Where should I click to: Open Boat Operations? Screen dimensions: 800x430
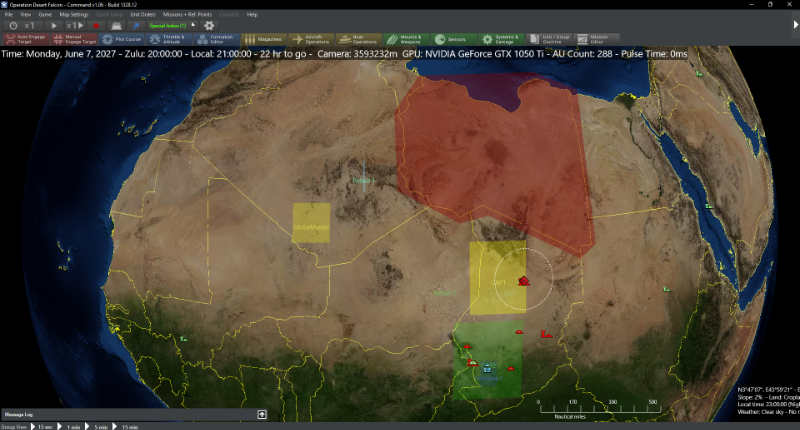[359, 39]
